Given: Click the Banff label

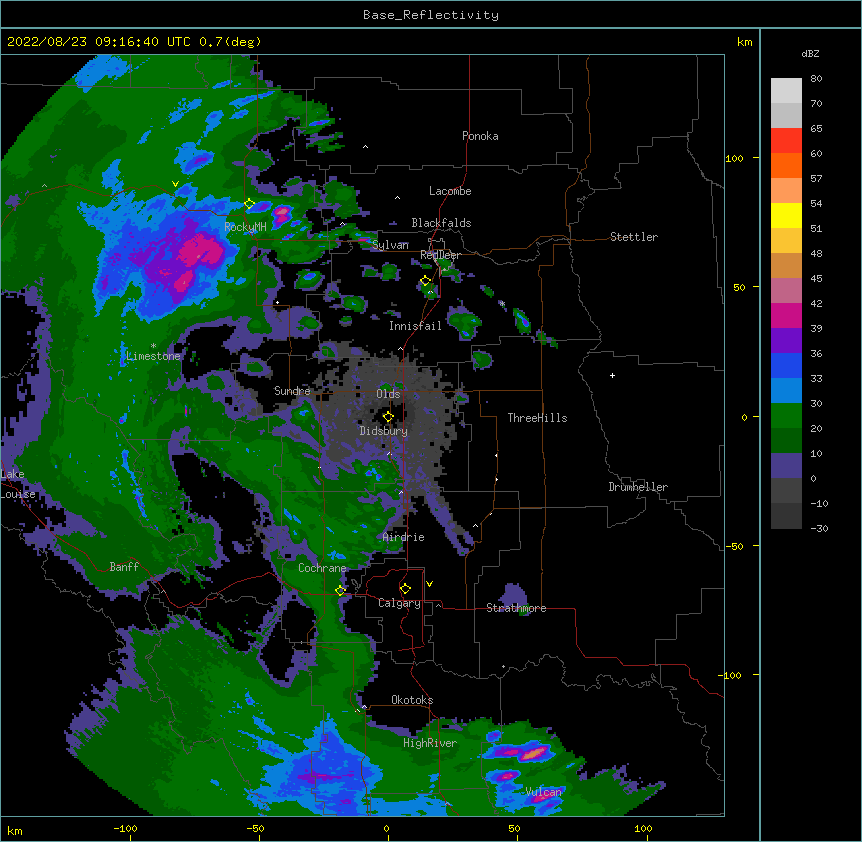Looking at the screenshot, I should [124, 567].
